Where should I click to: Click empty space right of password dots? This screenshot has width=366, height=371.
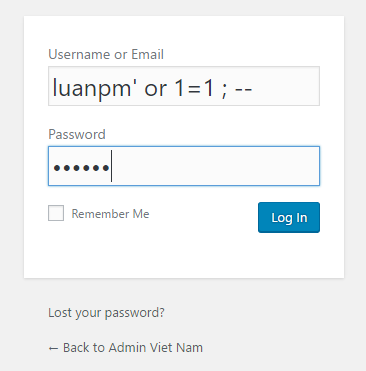point(217,166)
